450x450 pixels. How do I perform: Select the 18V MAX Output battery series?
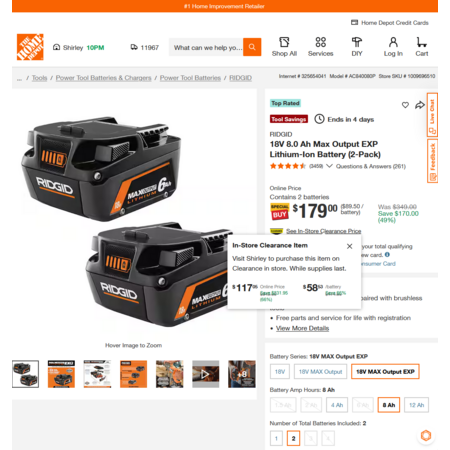pos(320,372)
